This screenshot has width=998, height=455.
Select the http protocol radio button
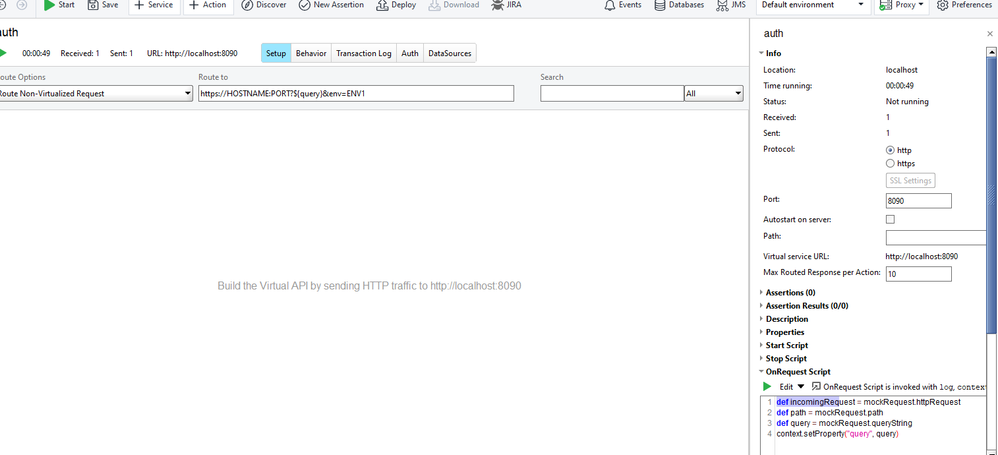click(890, 151)
